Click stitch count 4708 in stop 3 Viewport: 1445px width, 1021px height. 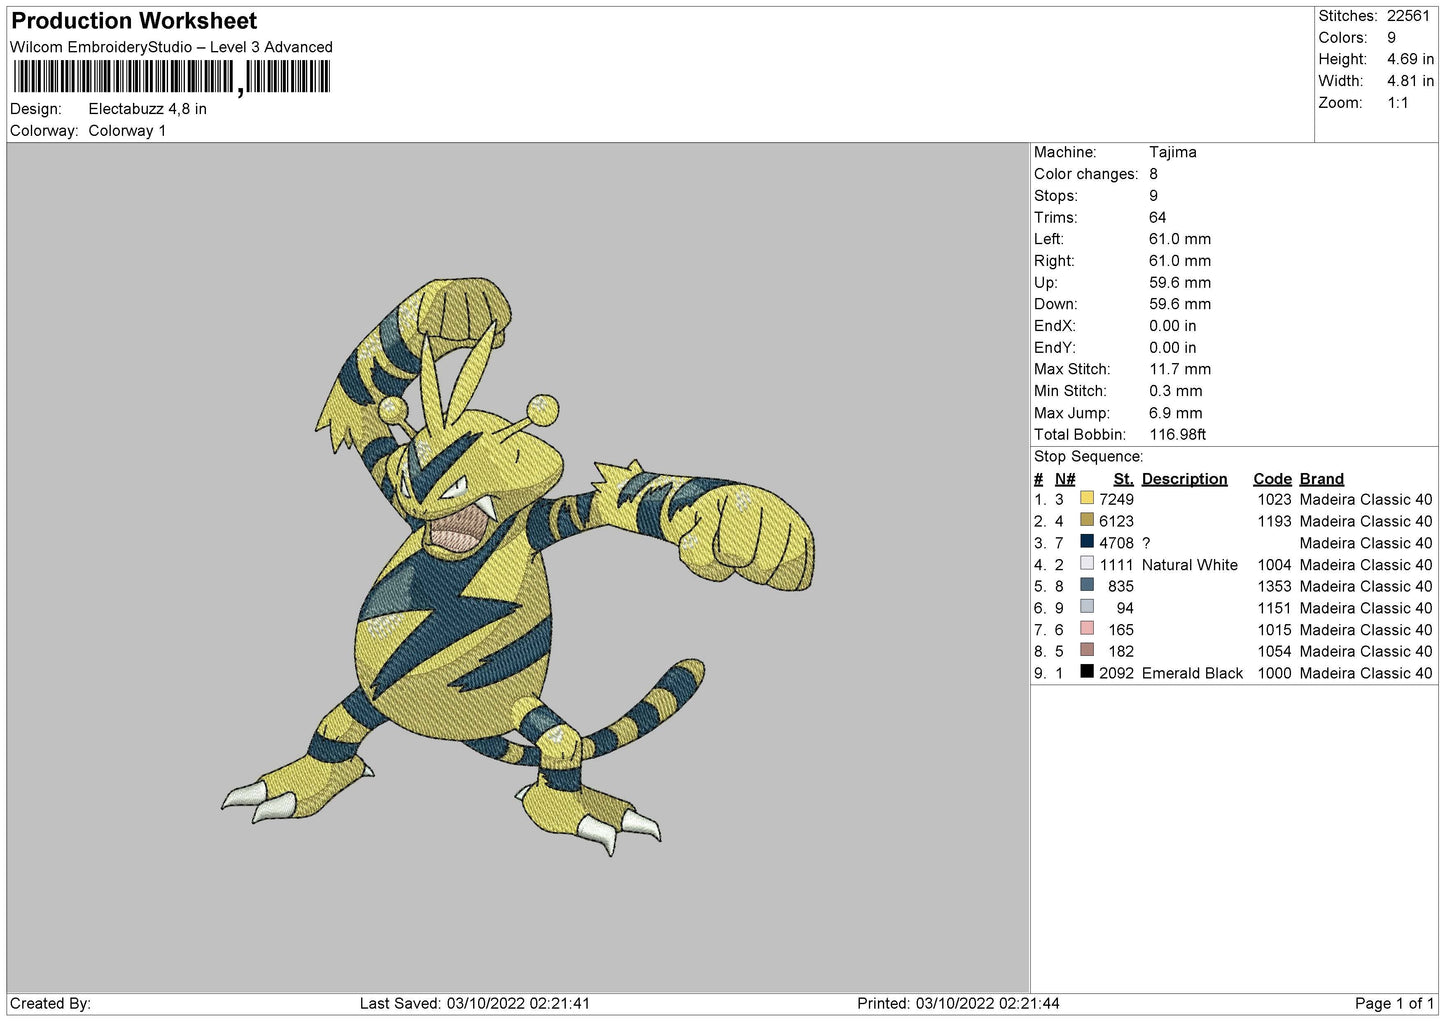coord(1117,544)
